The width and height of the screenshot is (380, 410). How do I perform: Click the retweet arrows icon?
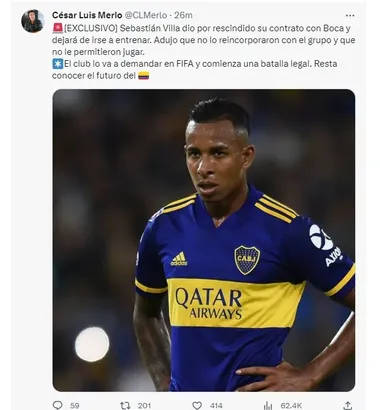pyautogui.click(x=125, y=405)
